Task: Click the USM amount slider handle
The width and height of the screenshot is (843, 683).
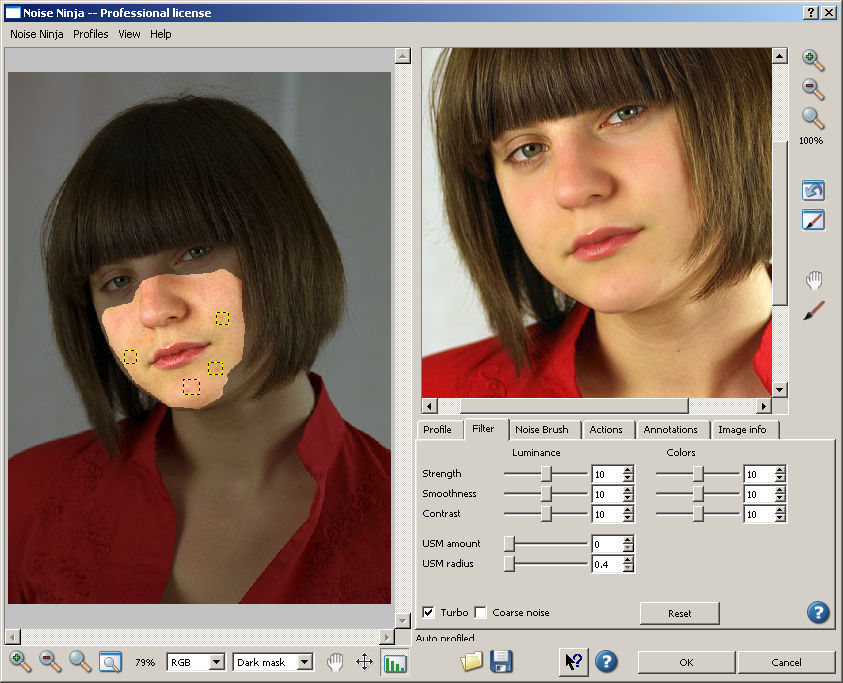Action: point(509,544)
